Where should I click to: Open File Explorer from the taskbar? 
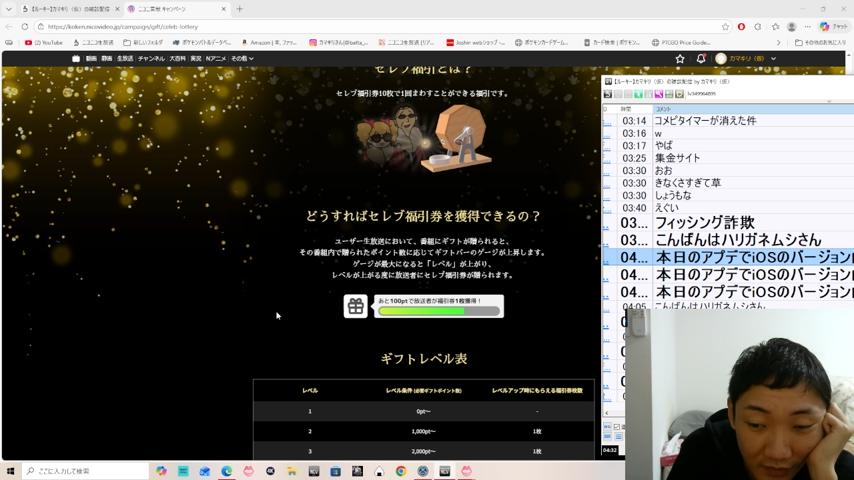coord(292,471)
